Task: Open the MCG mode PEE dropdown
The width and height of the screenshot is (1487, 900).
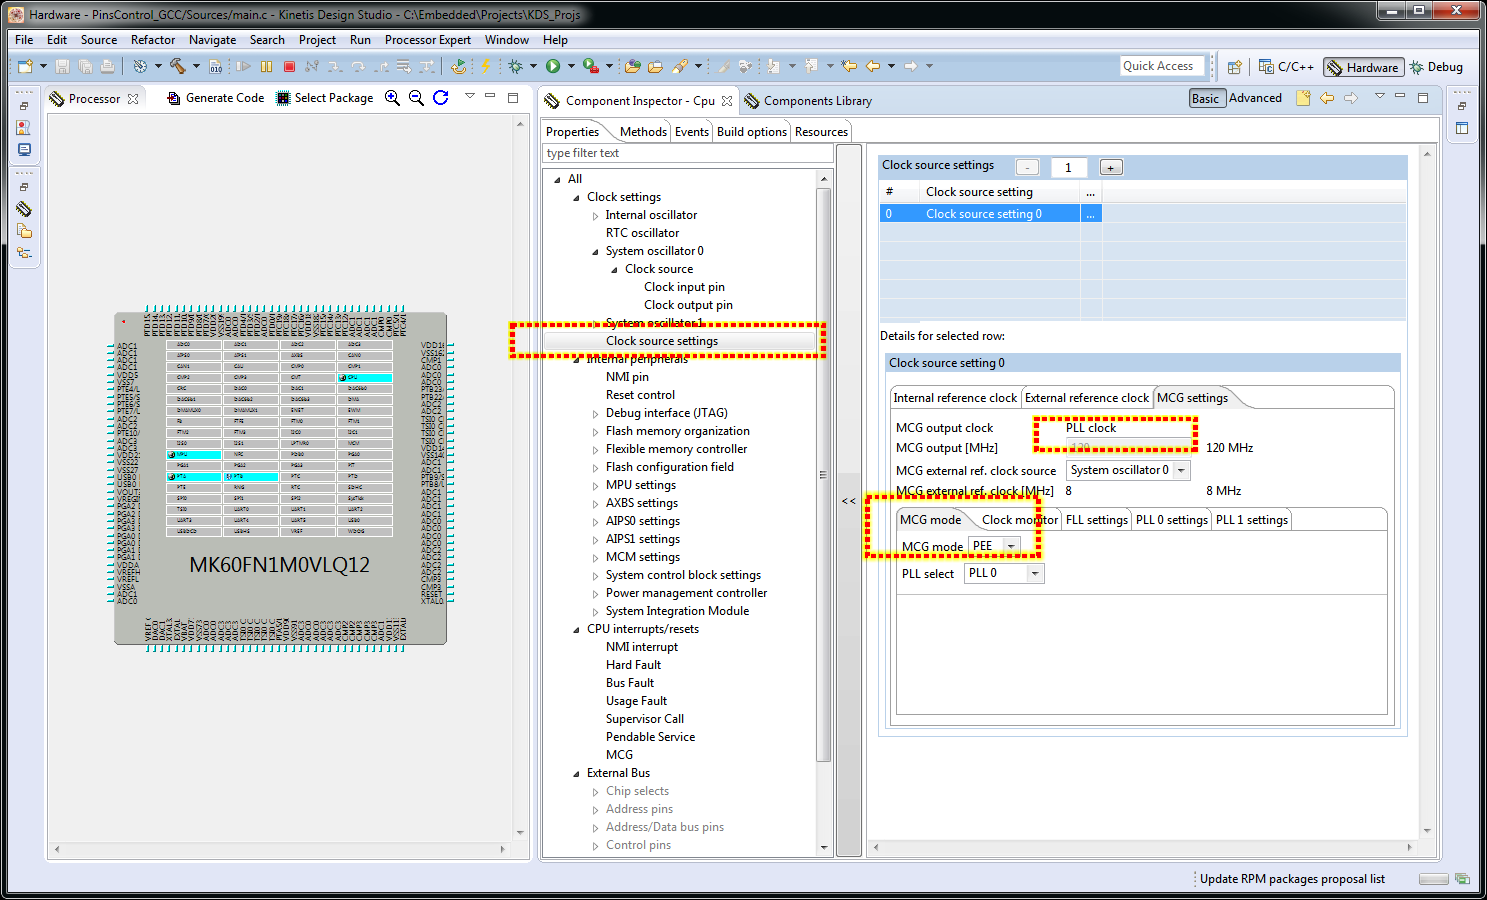Action: 1011,546
